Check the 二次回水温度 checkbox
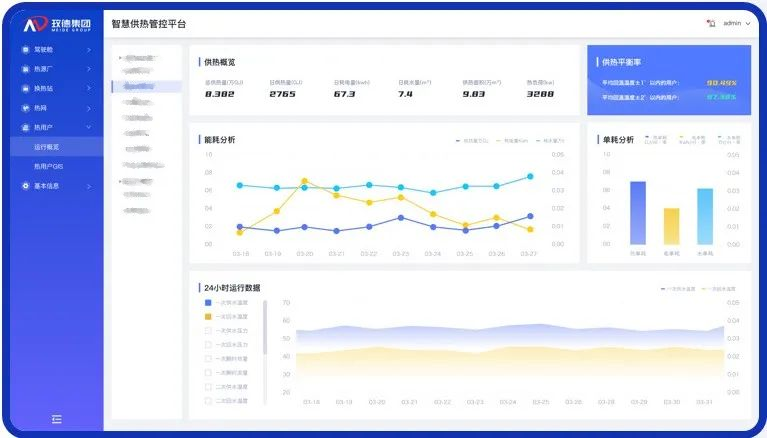This screenshot has height=438, width=767. tap(208, 401)
